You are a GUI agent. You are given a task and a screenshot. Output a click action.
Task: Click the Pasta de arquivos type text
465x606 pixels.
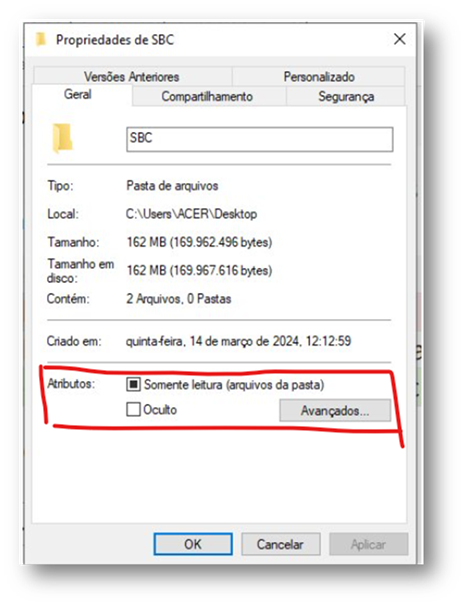172,186
